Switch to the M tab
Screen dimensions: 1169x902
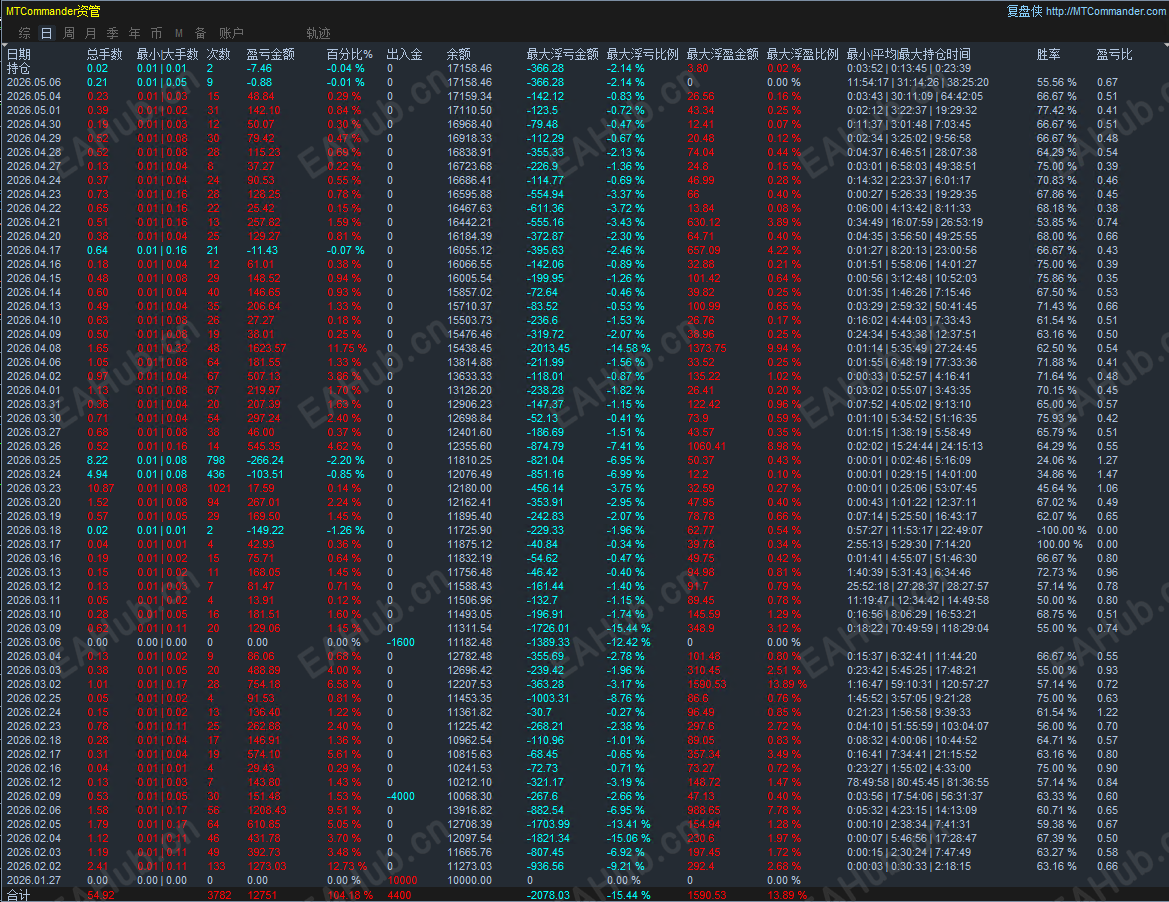click(178, 33)
